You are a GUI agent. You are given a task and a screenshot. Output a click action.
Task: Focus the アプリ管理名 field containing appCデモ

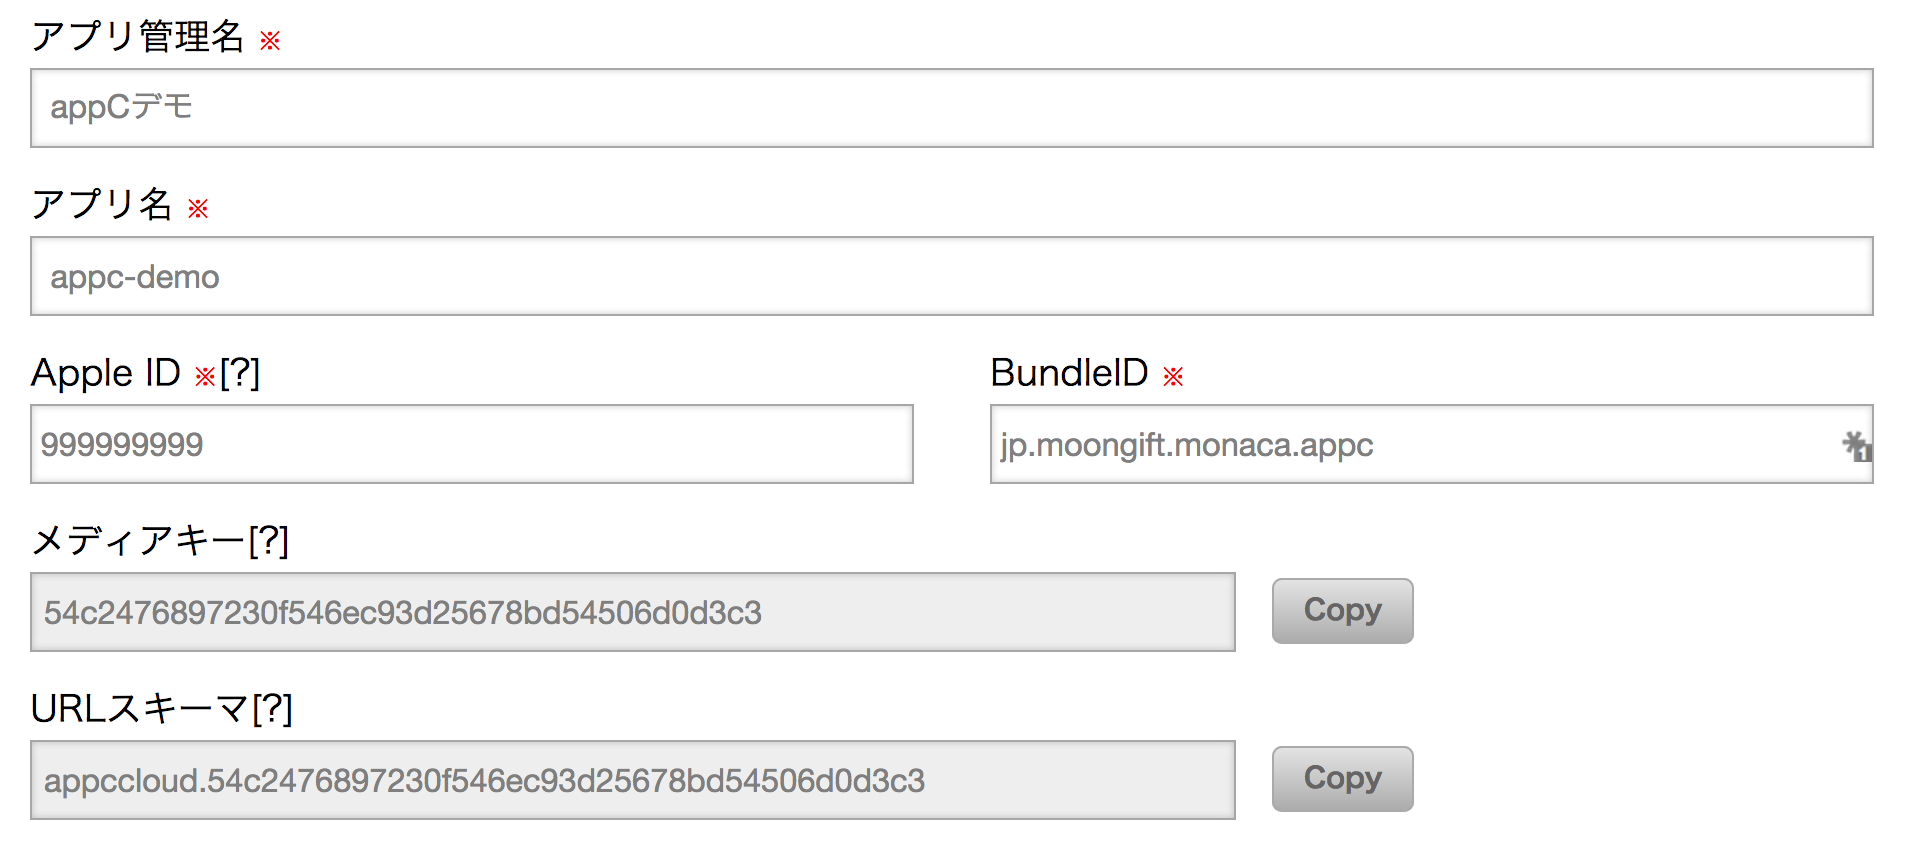click(950, 108)
